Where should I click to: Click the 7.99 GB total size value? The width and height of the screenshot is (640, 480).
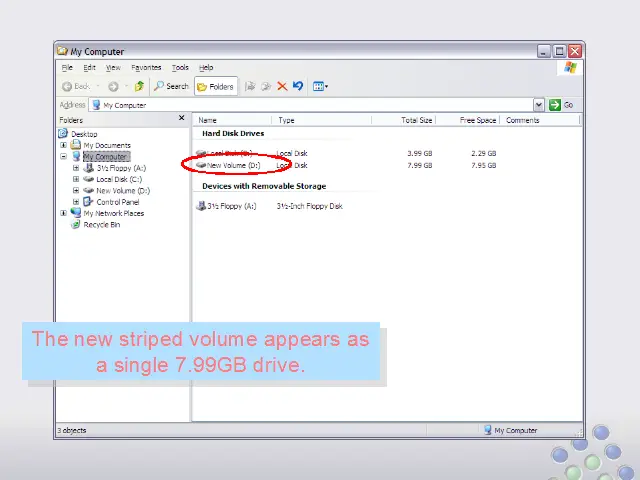tap(420, 165)
